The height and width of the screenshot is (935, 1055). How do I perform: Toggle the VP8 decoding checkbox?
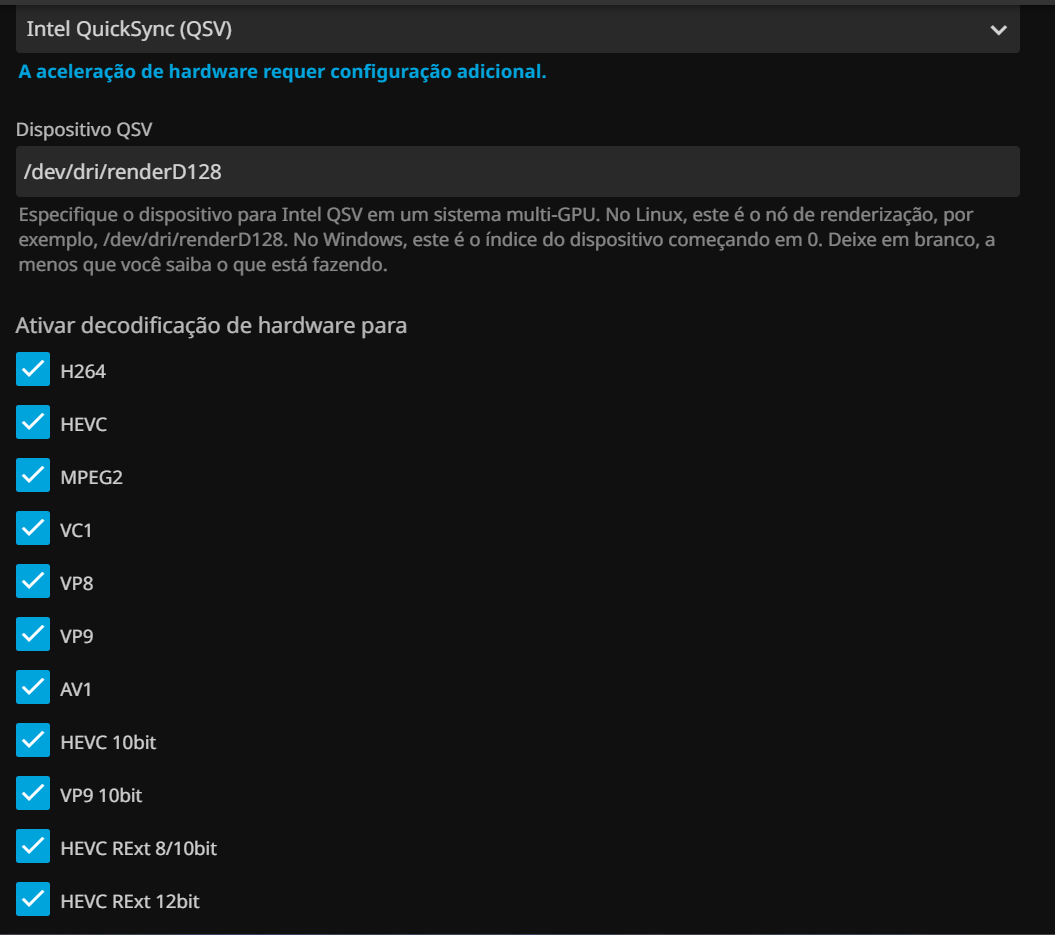tap(33, 582)
